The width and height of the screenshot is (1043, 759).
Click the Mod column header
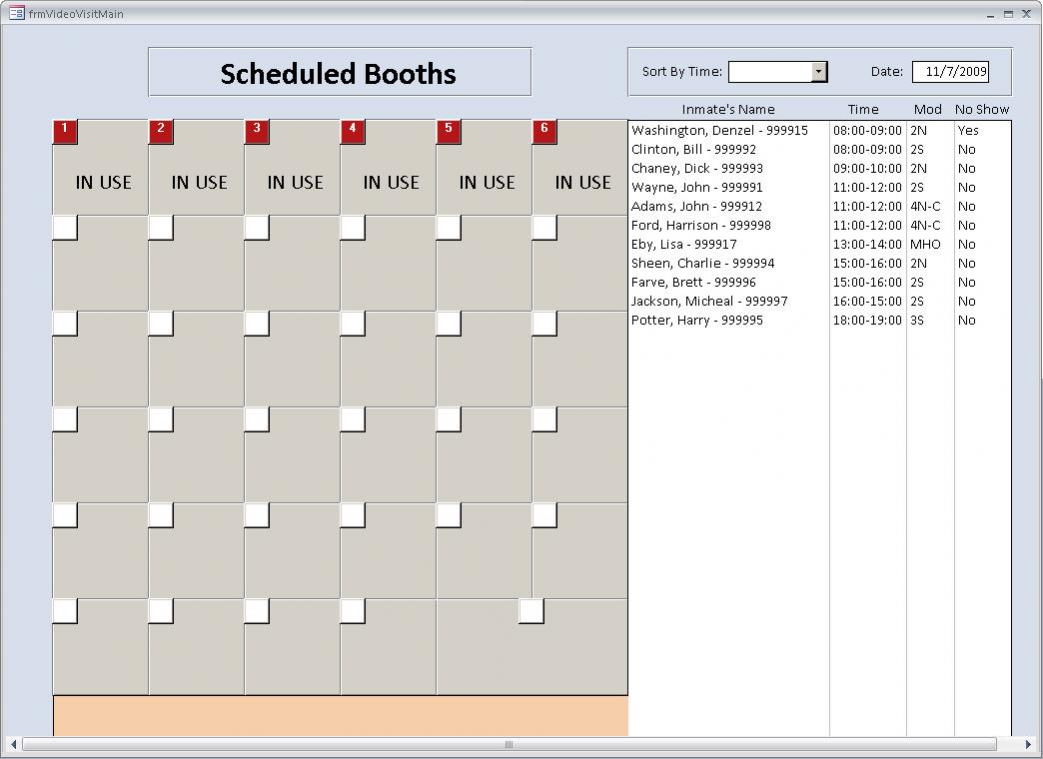click(x=927, y=110)
